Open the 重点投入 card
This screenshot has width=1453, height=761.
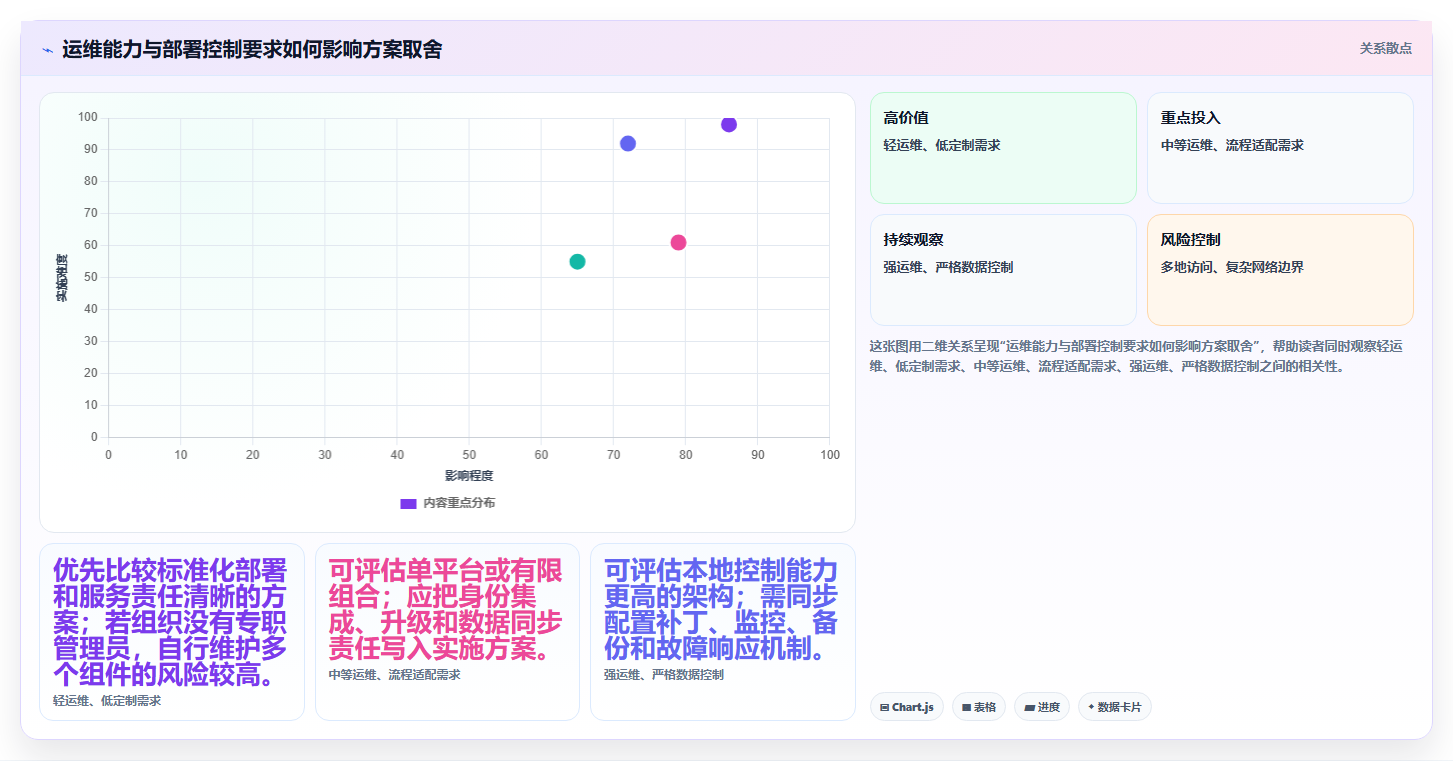pos(1280,148)
